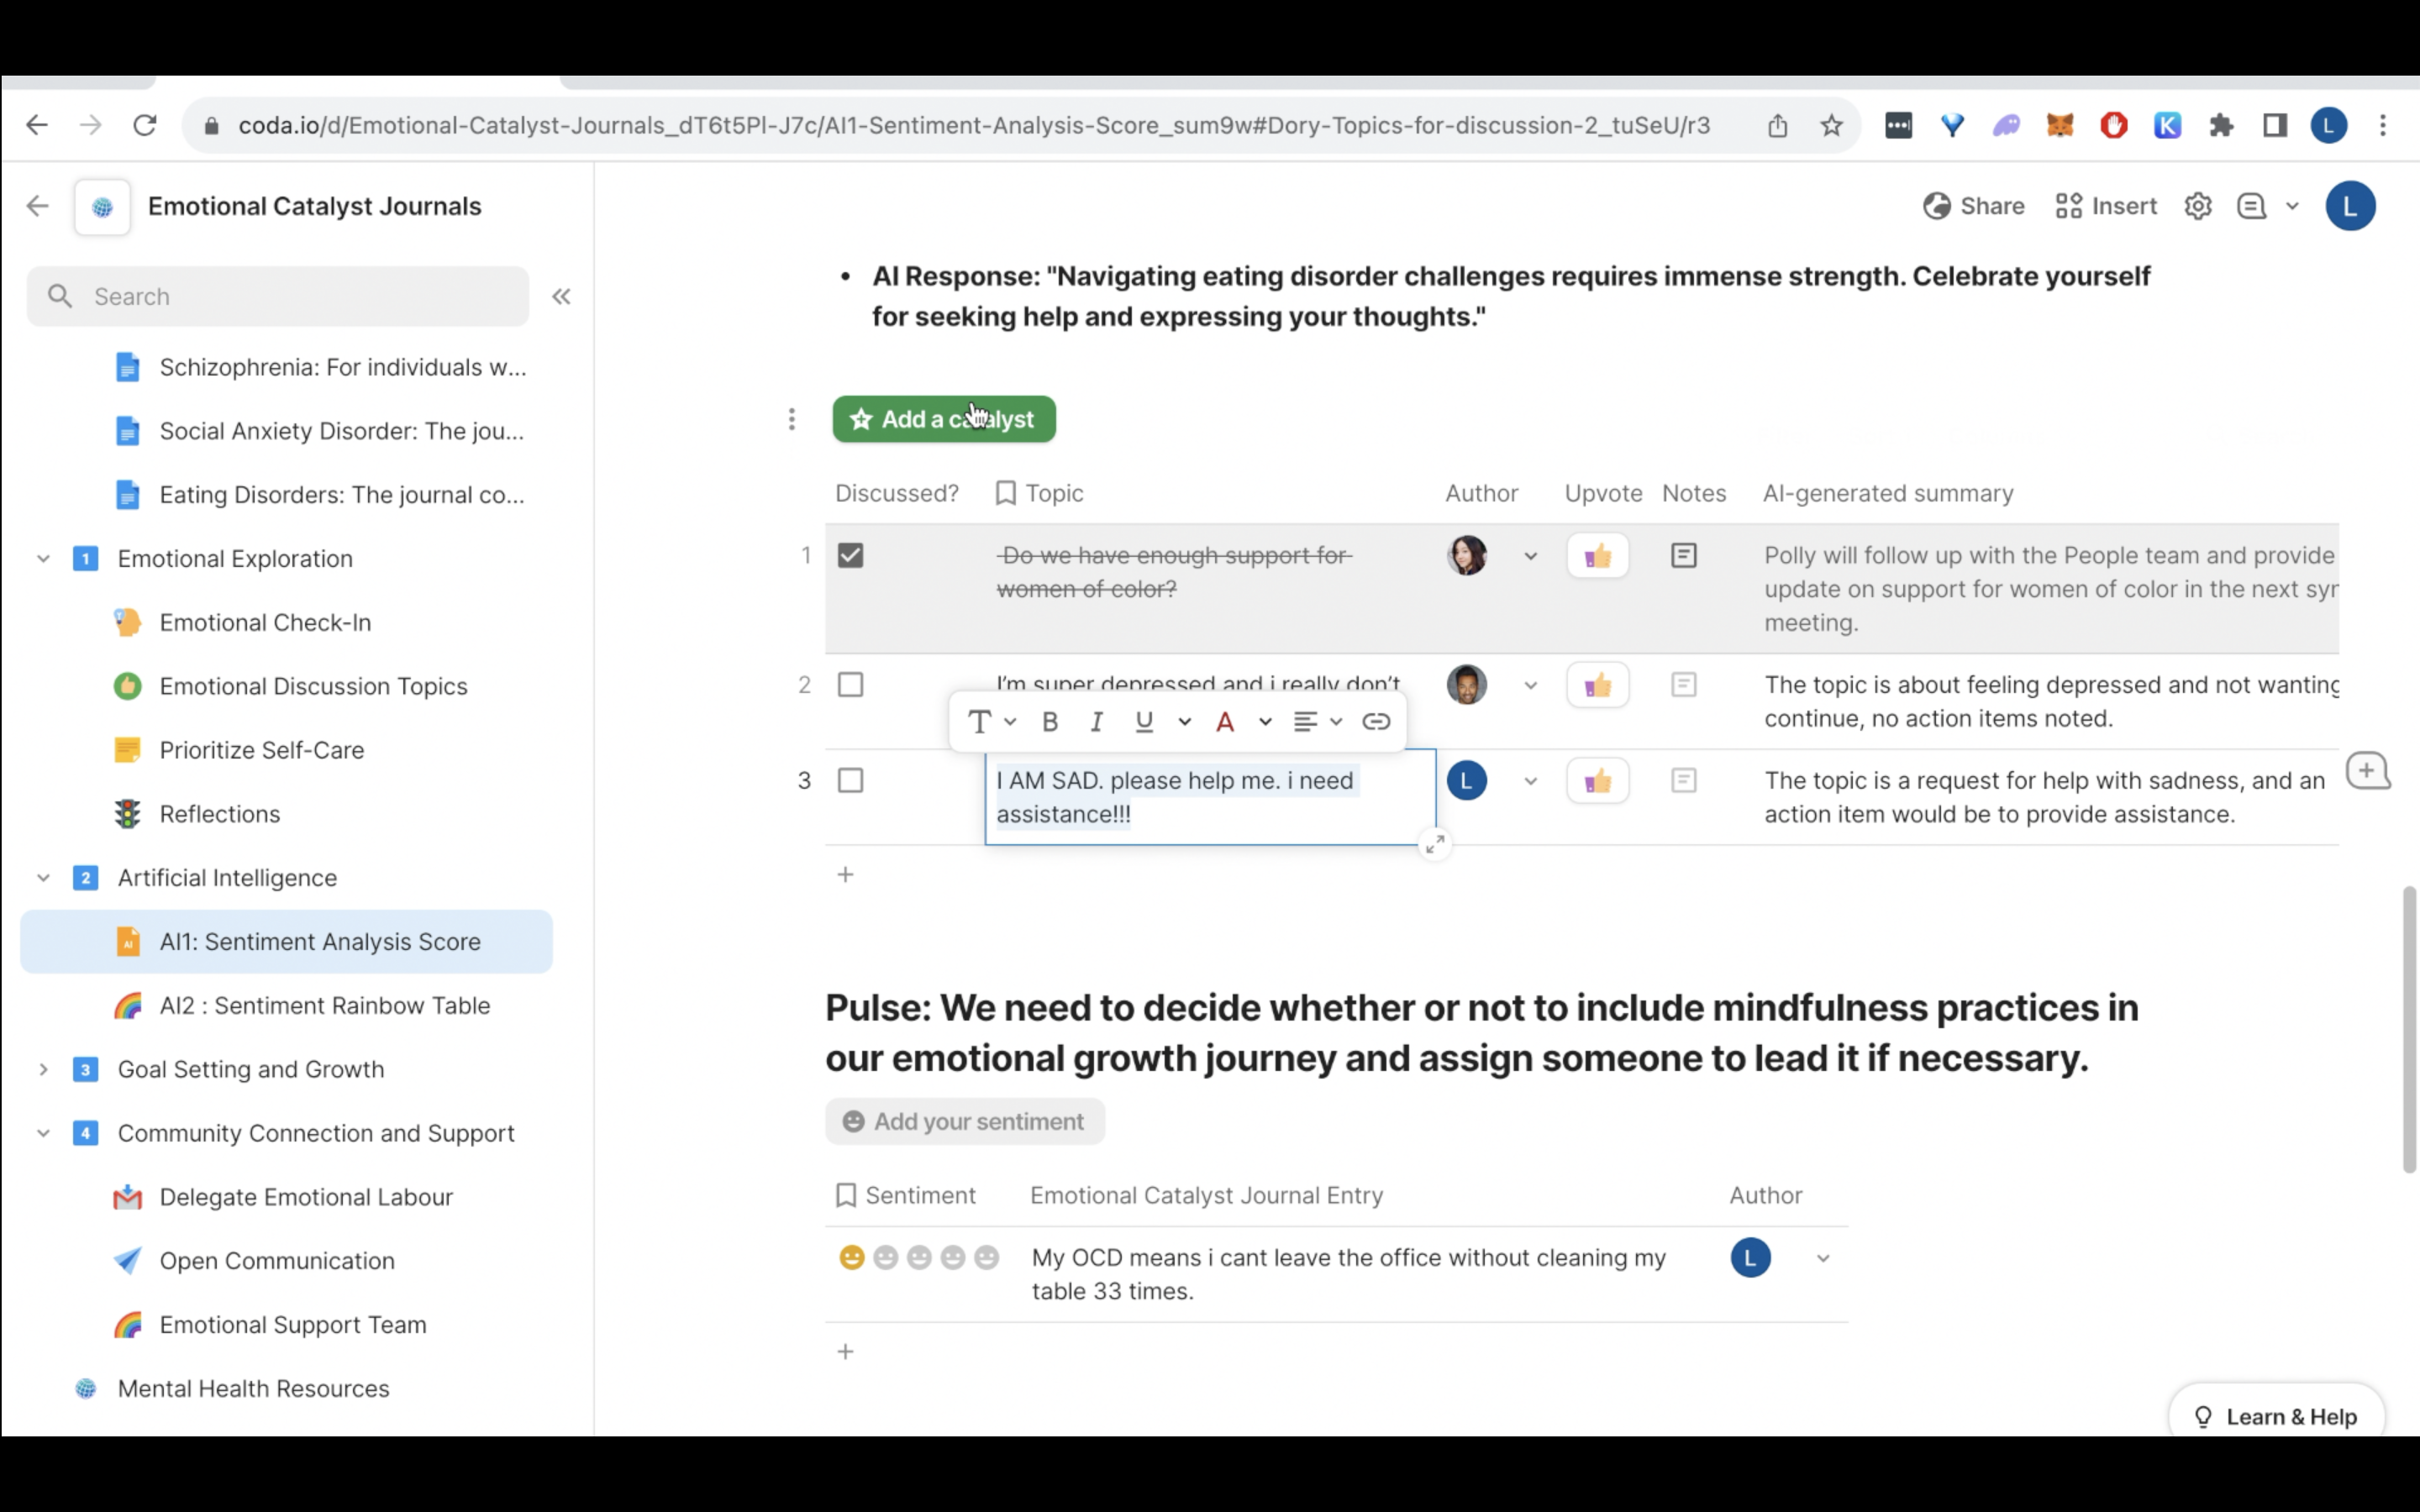Insert a link from the formatting toolbar

(x=1376, y=722)
